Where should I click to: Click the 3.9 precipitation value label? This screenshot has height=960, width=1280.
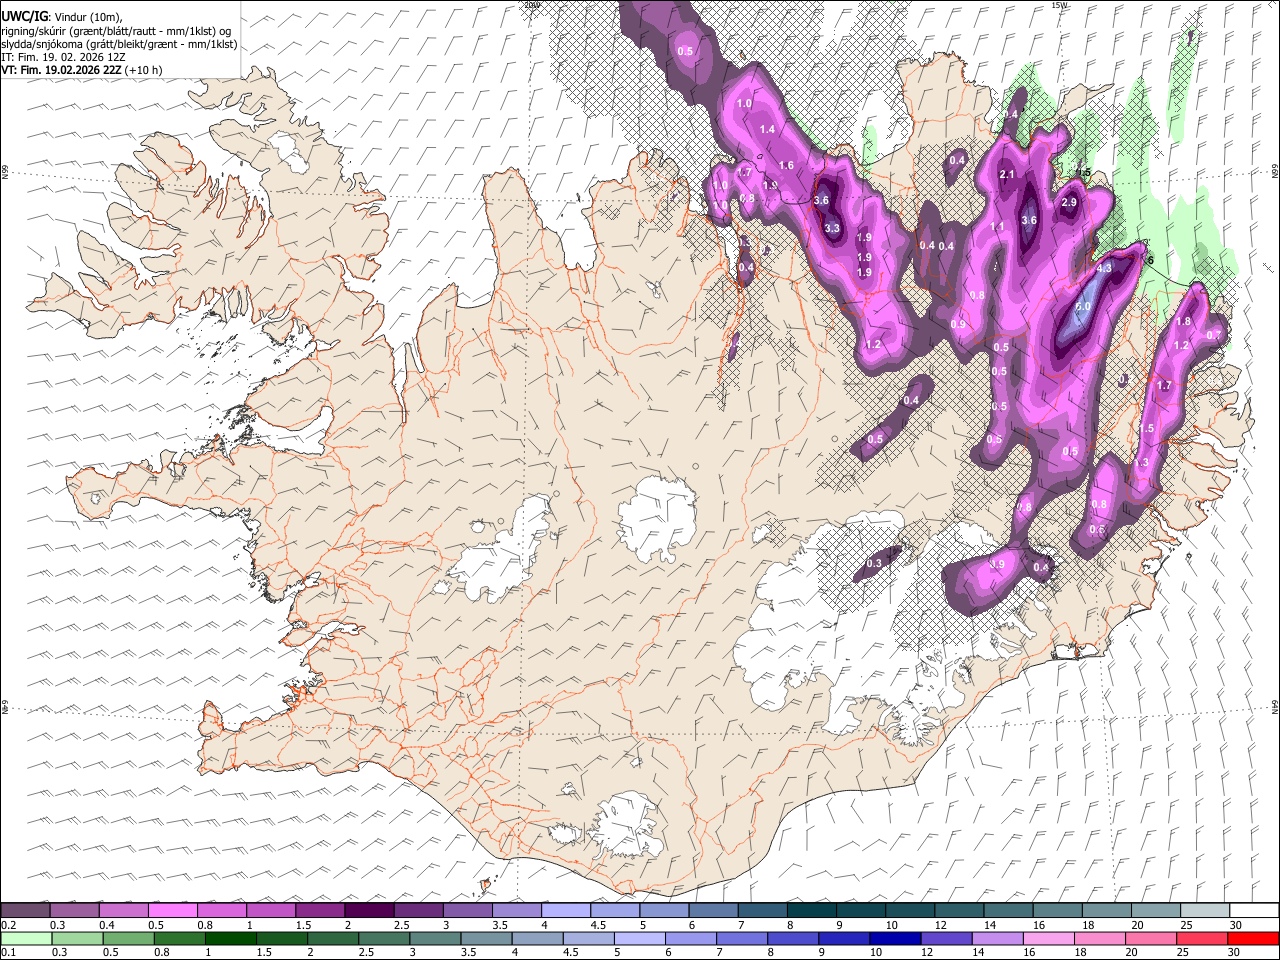point(997,565)
